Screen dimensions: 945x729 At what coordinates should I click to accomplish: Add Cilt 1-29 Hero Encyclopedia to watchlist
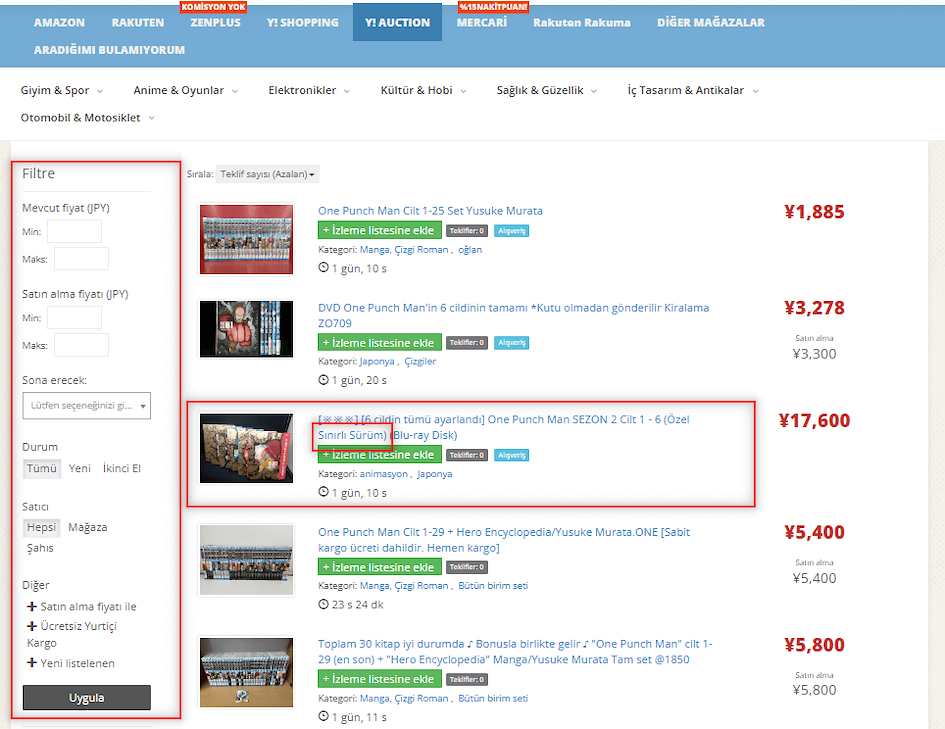tap(379, 567)
